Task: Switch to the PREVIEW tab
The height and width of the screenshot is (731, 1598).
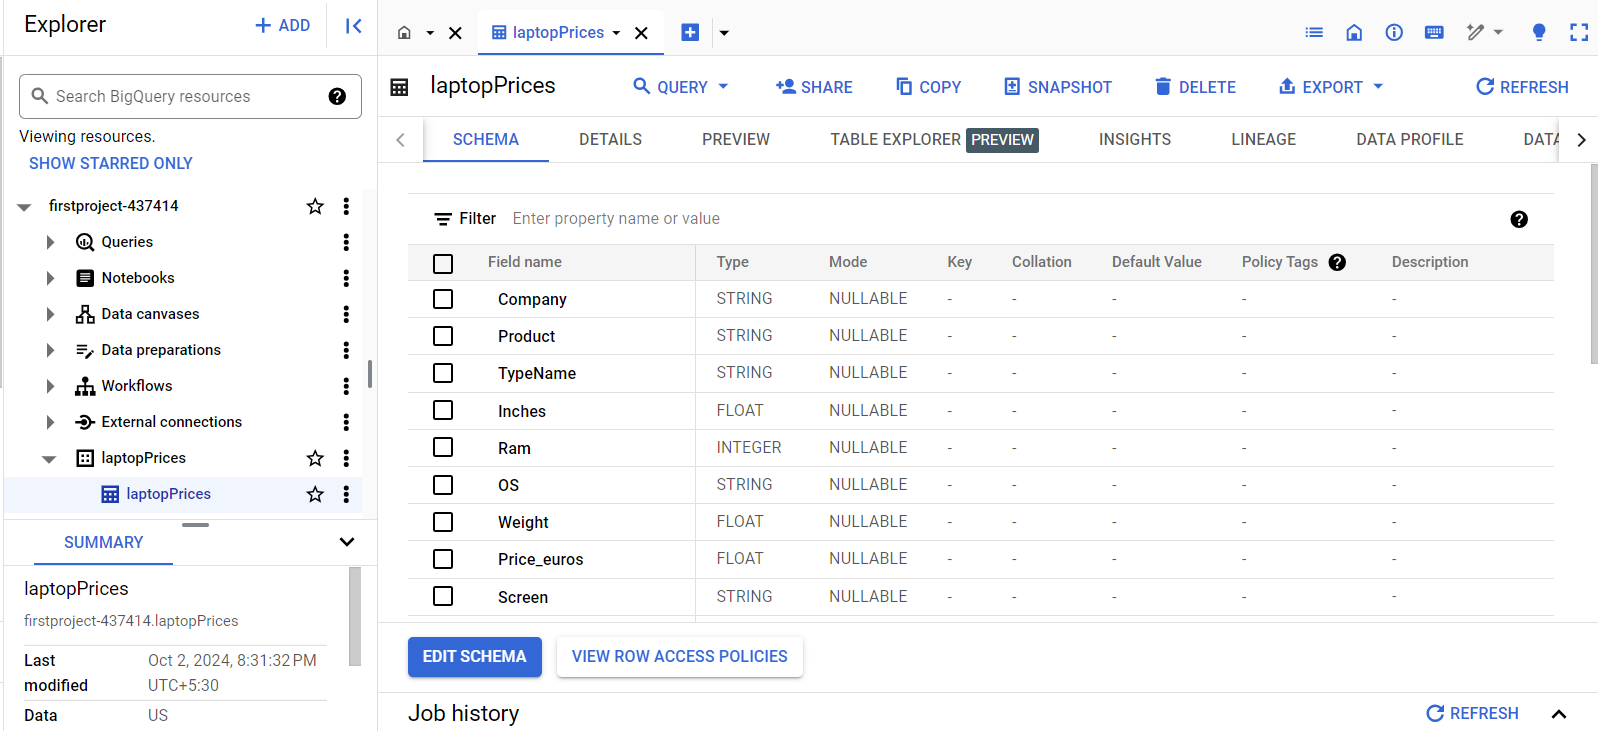Action: coord(736,139)
